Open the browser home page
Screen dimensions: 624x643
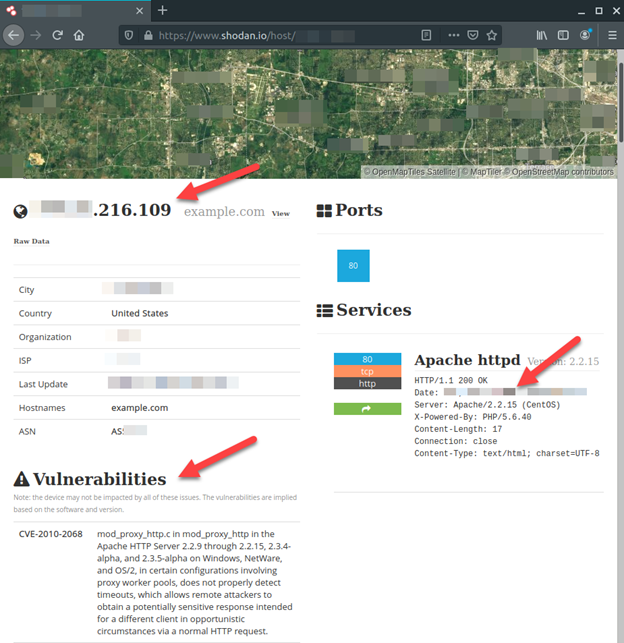[x=79, y=35]
